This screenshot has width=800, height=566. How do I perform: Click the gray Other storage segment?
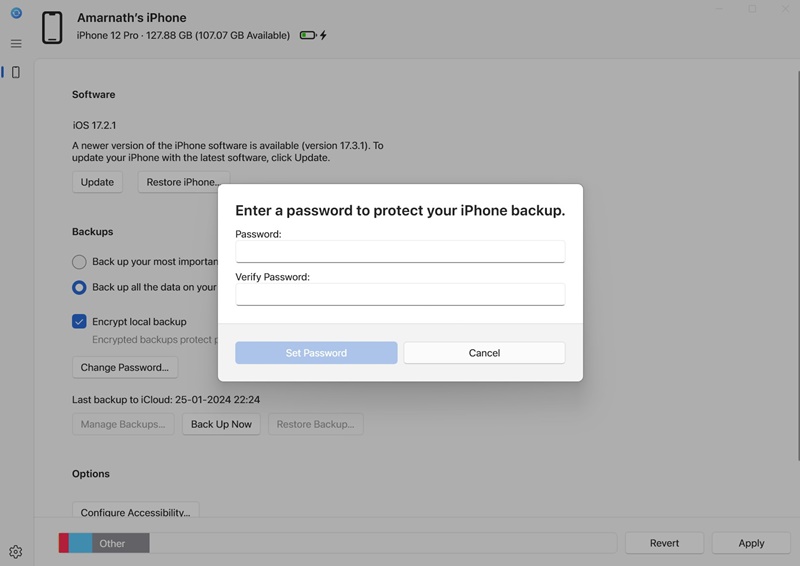coord(120,543)
